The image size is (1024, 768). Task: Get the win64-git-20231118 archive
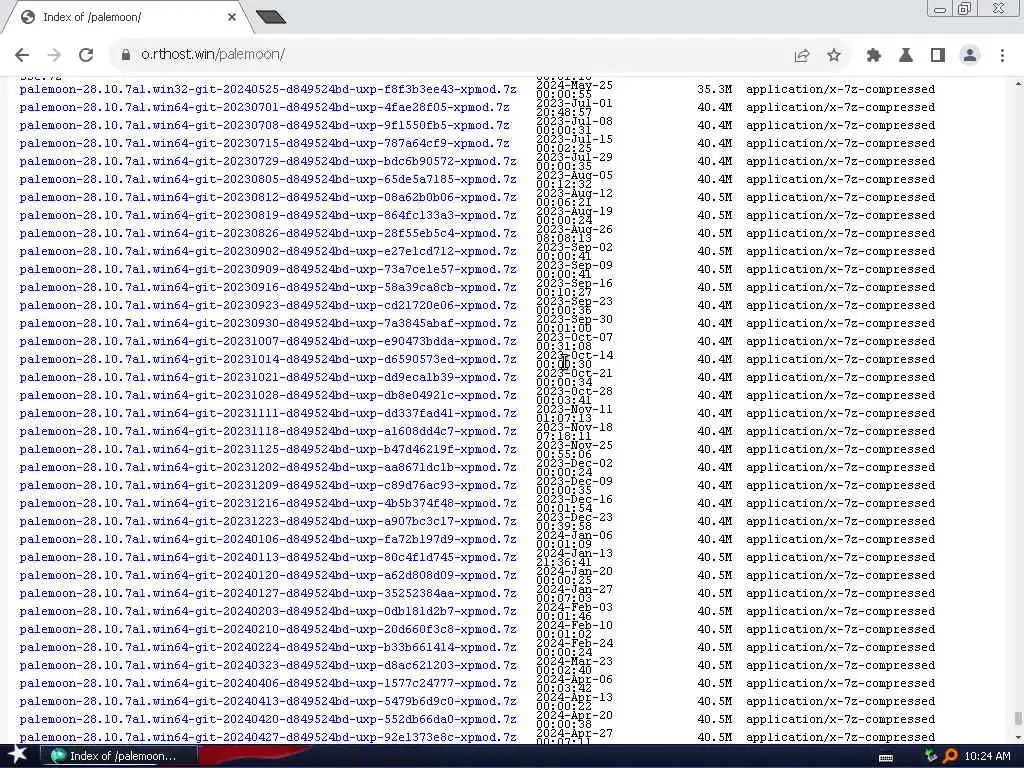pyautogui.click(x=268, y=431)
